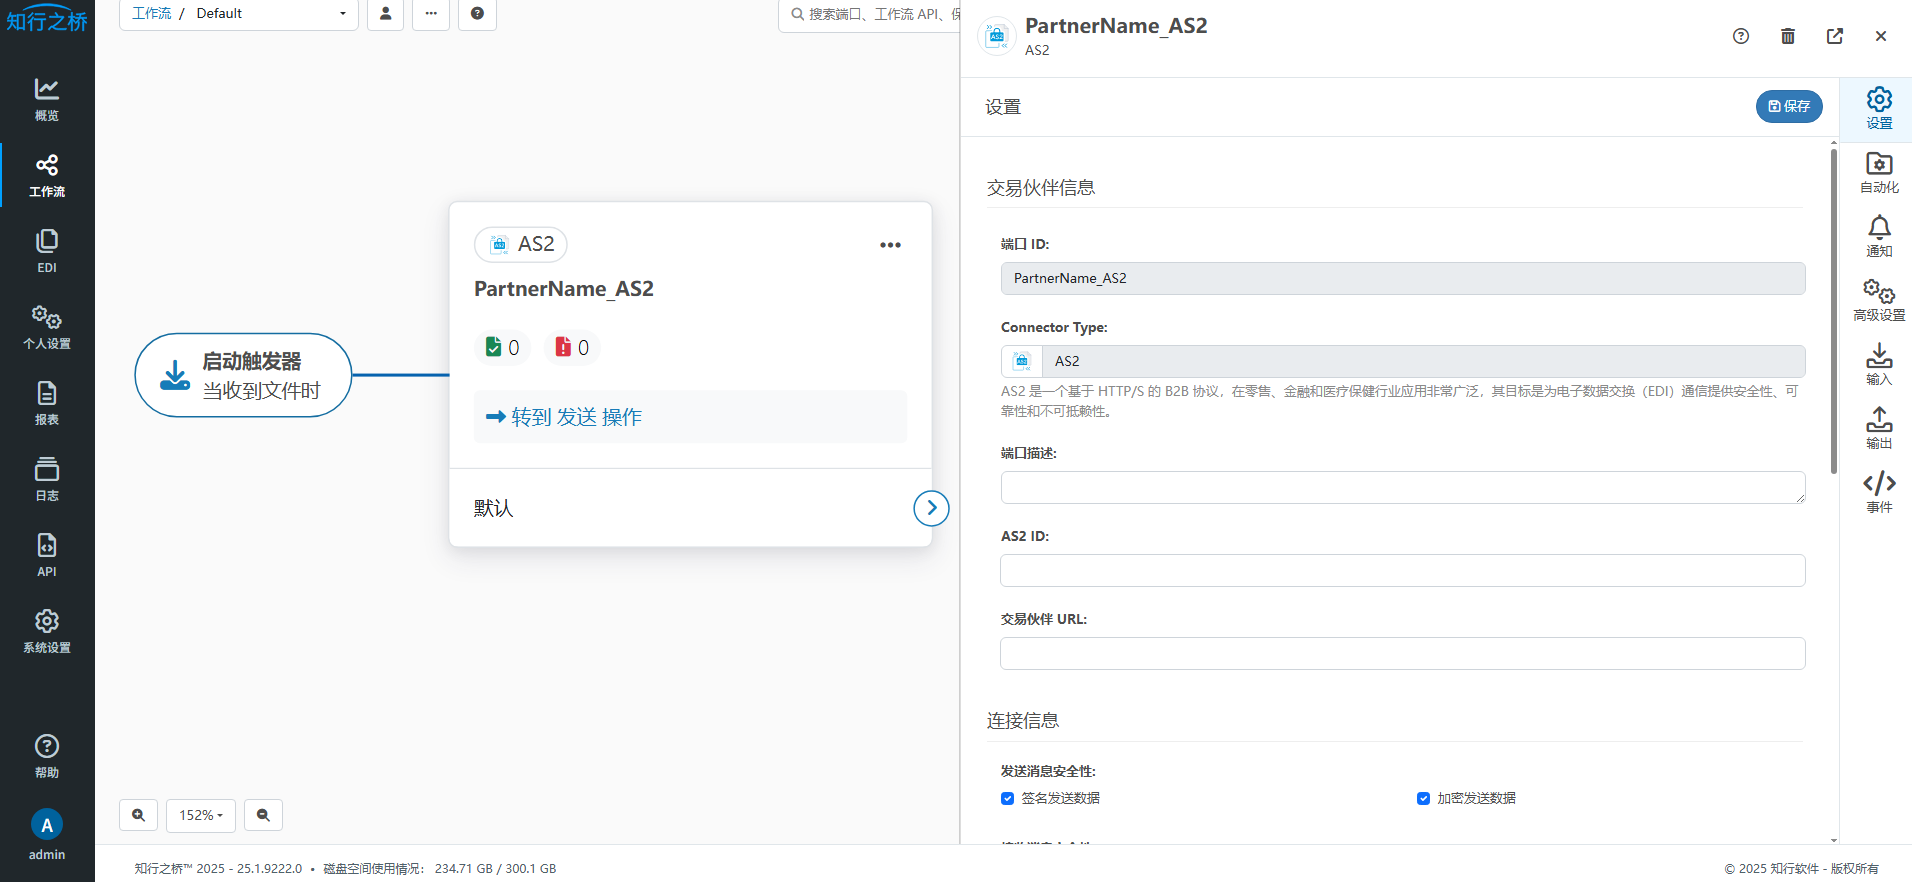Click the settings panel vertical scrollbar
Viewport: 1912px width, 882px height.
point(1833,310)
